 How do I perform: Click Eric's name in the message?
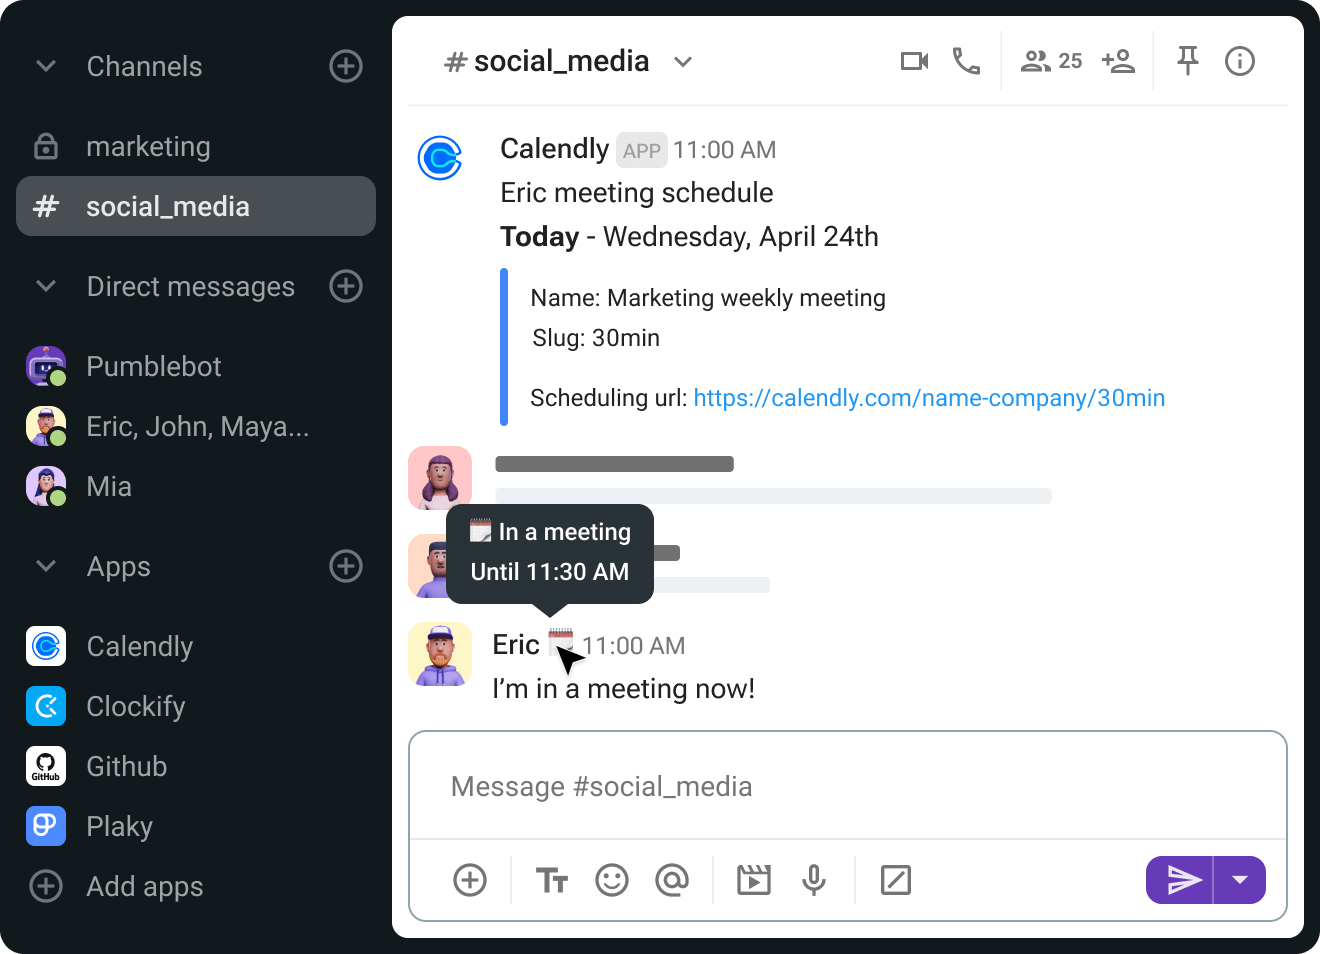point(516,645)
